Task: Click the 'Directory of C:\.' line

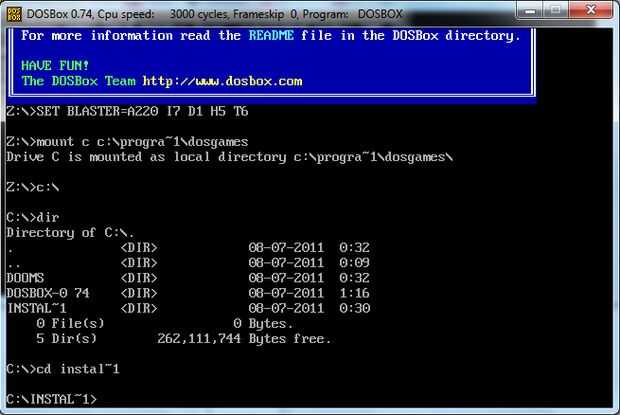Action: pyautogui.click(x=70, y=233)
